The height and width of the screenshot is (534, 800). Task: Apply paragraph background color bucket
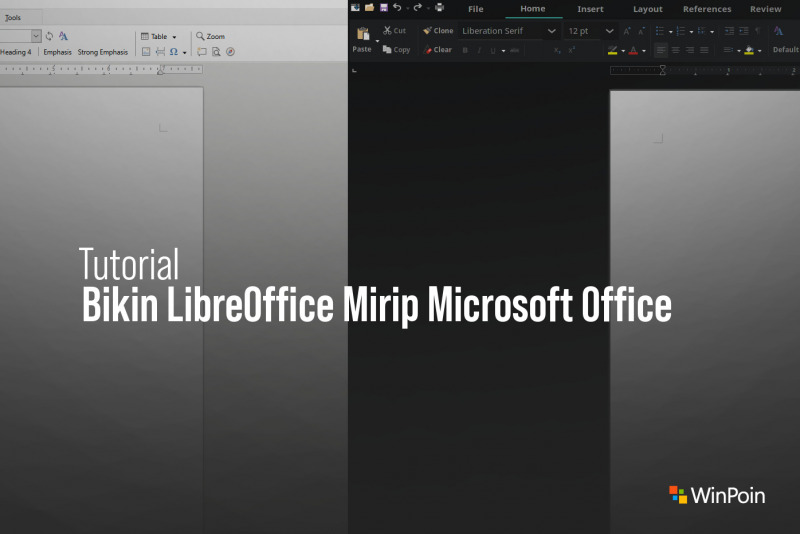(x=749, y=50)
